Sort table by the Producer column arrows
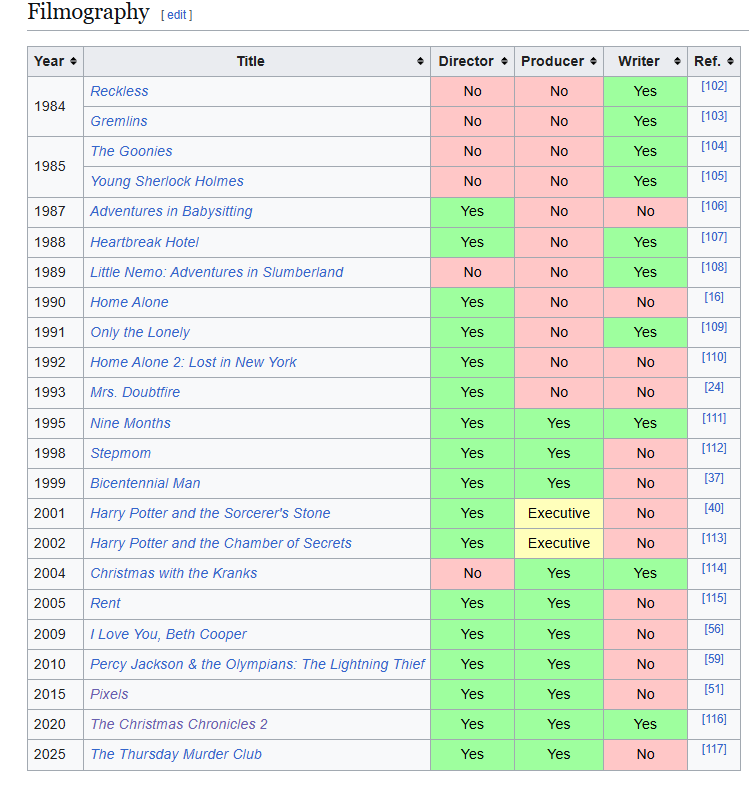This screenshot has height=785, width=749. [593, 61]
